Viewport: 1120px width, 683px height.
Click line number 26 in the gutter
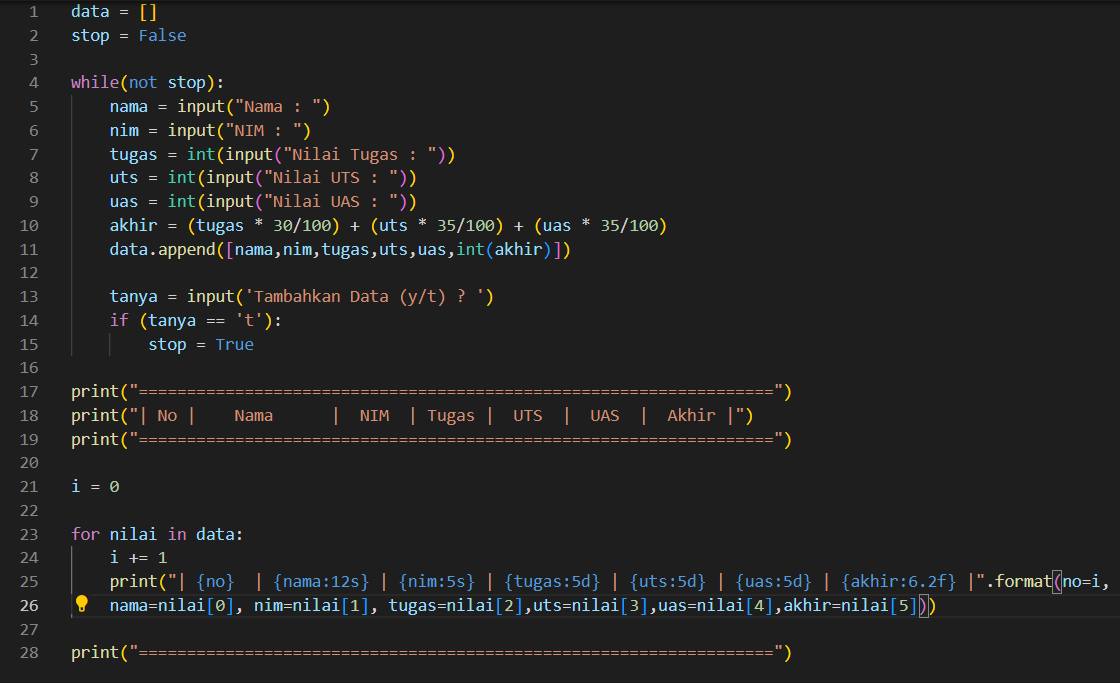(x=29, y=605)
